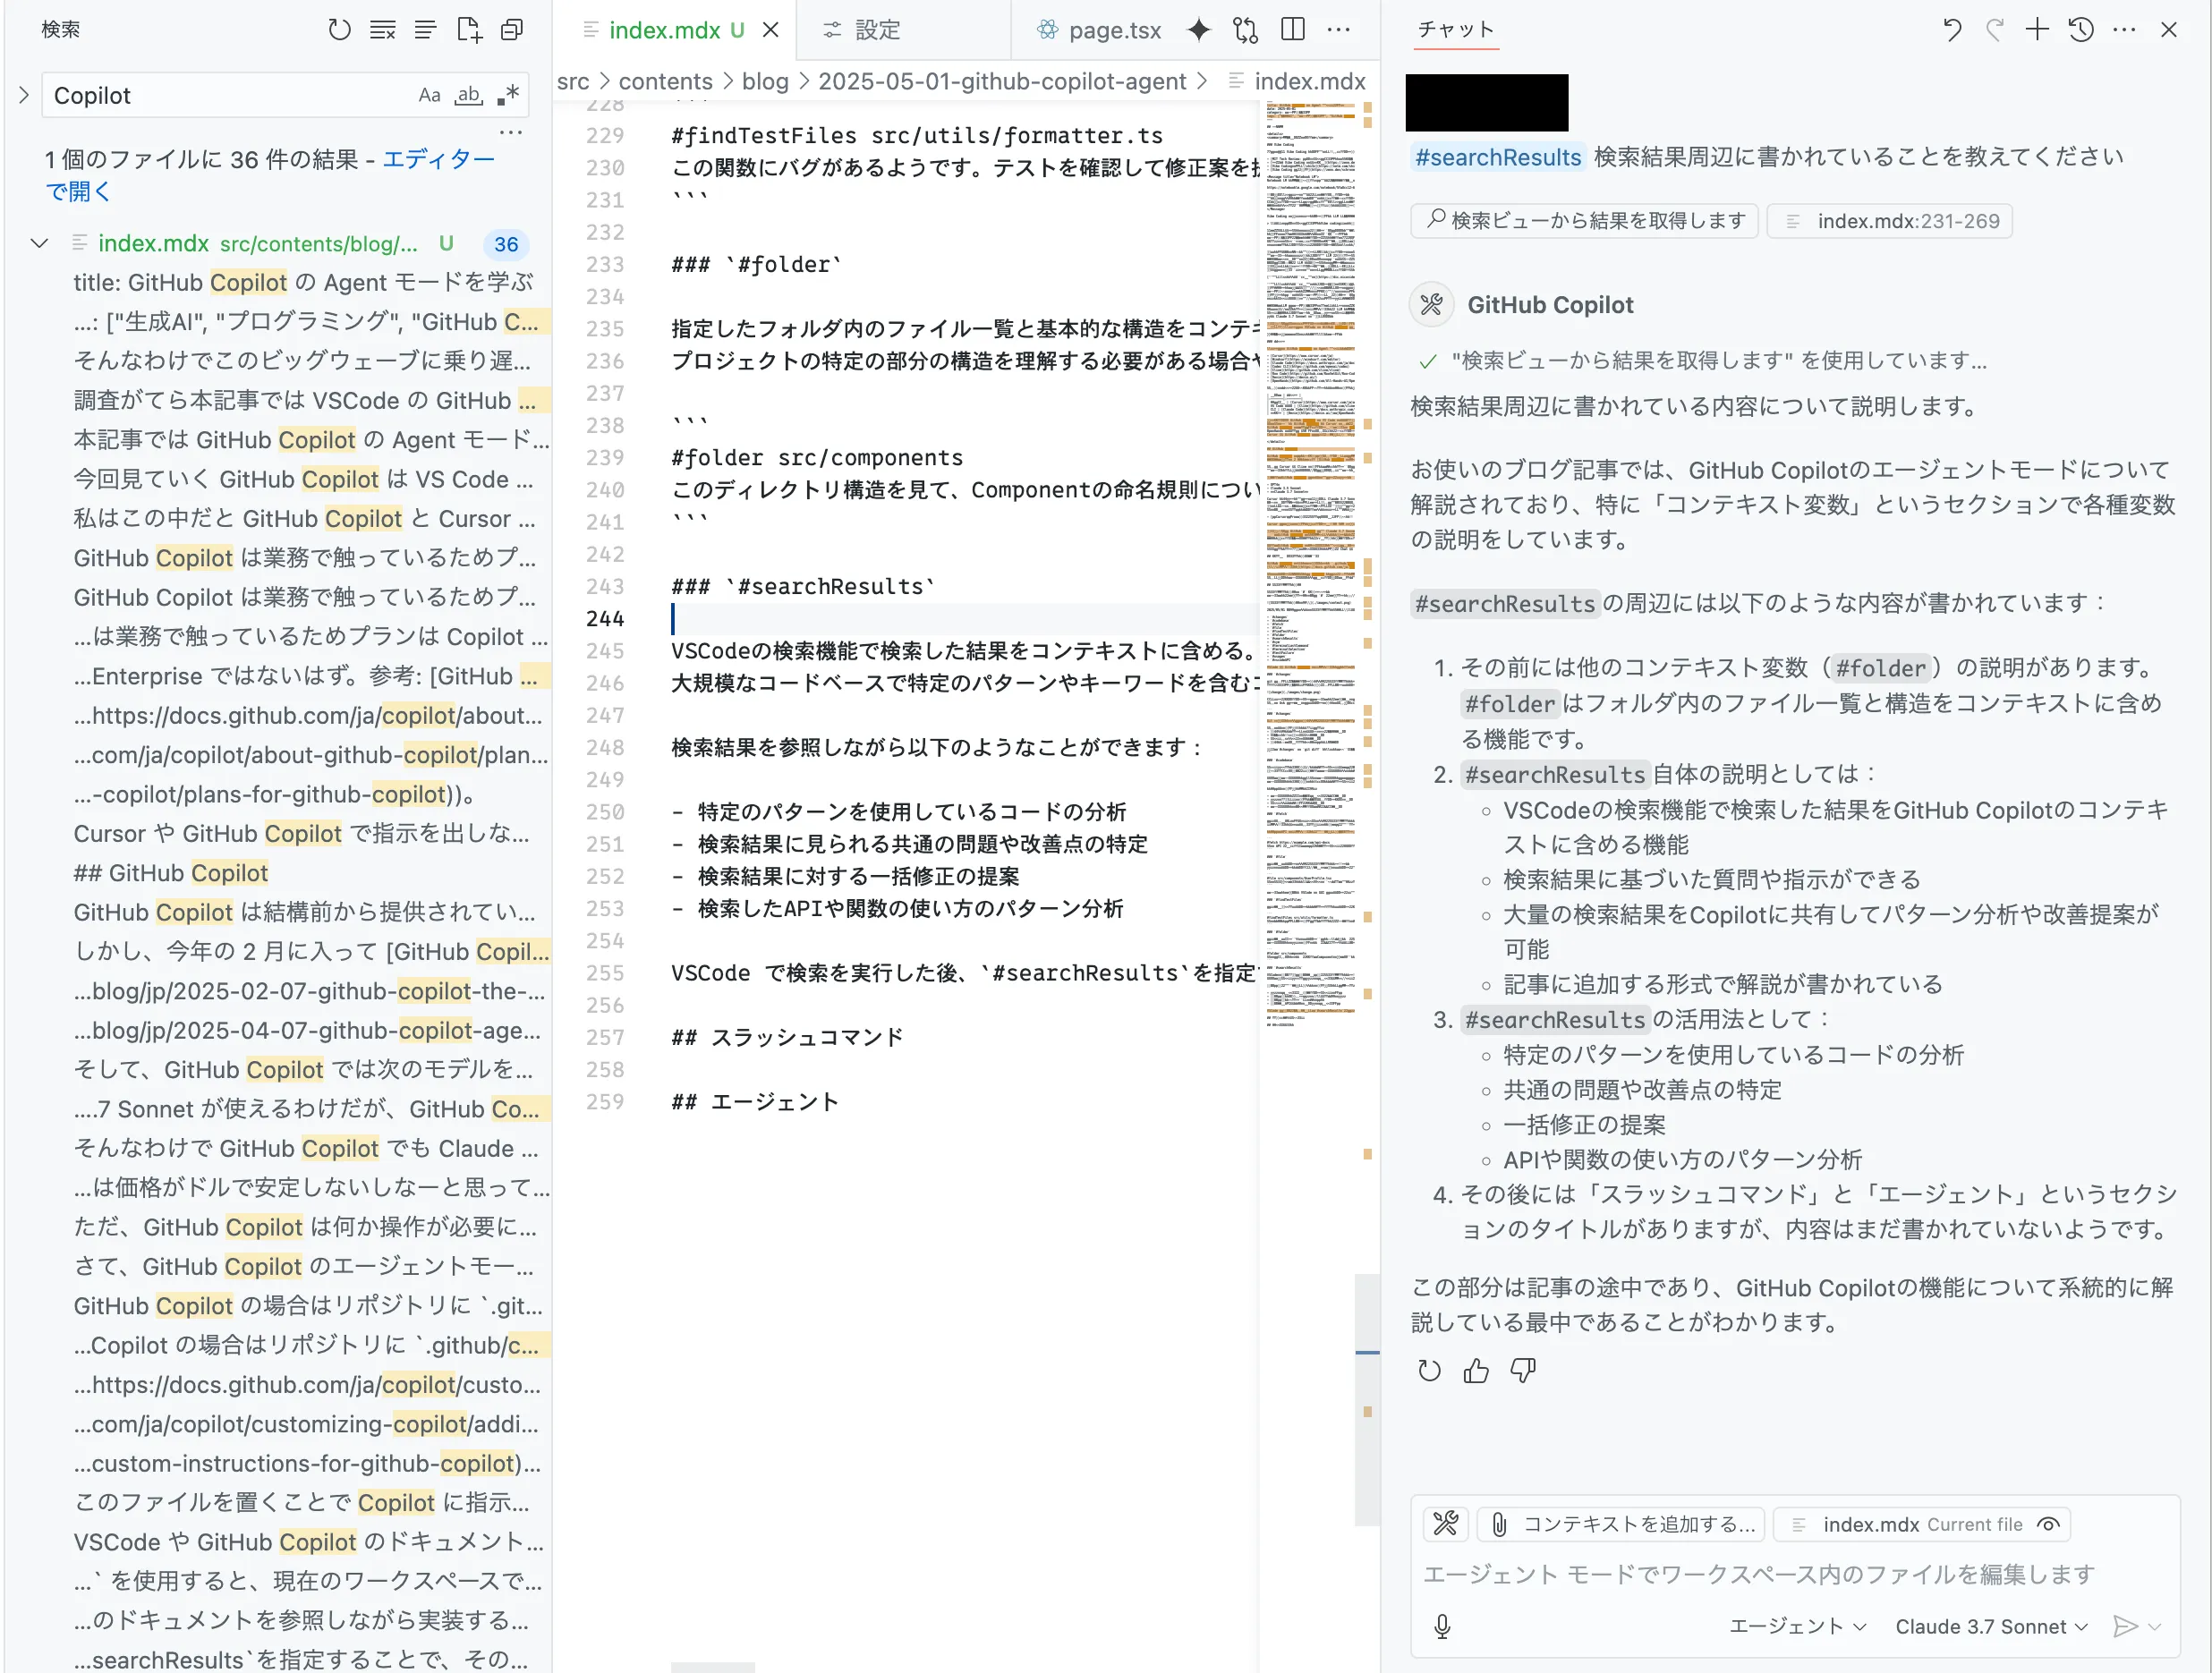Toggle match case in the search box
The height and width of the screenshot is (1673, 2212).
[429, 96]
